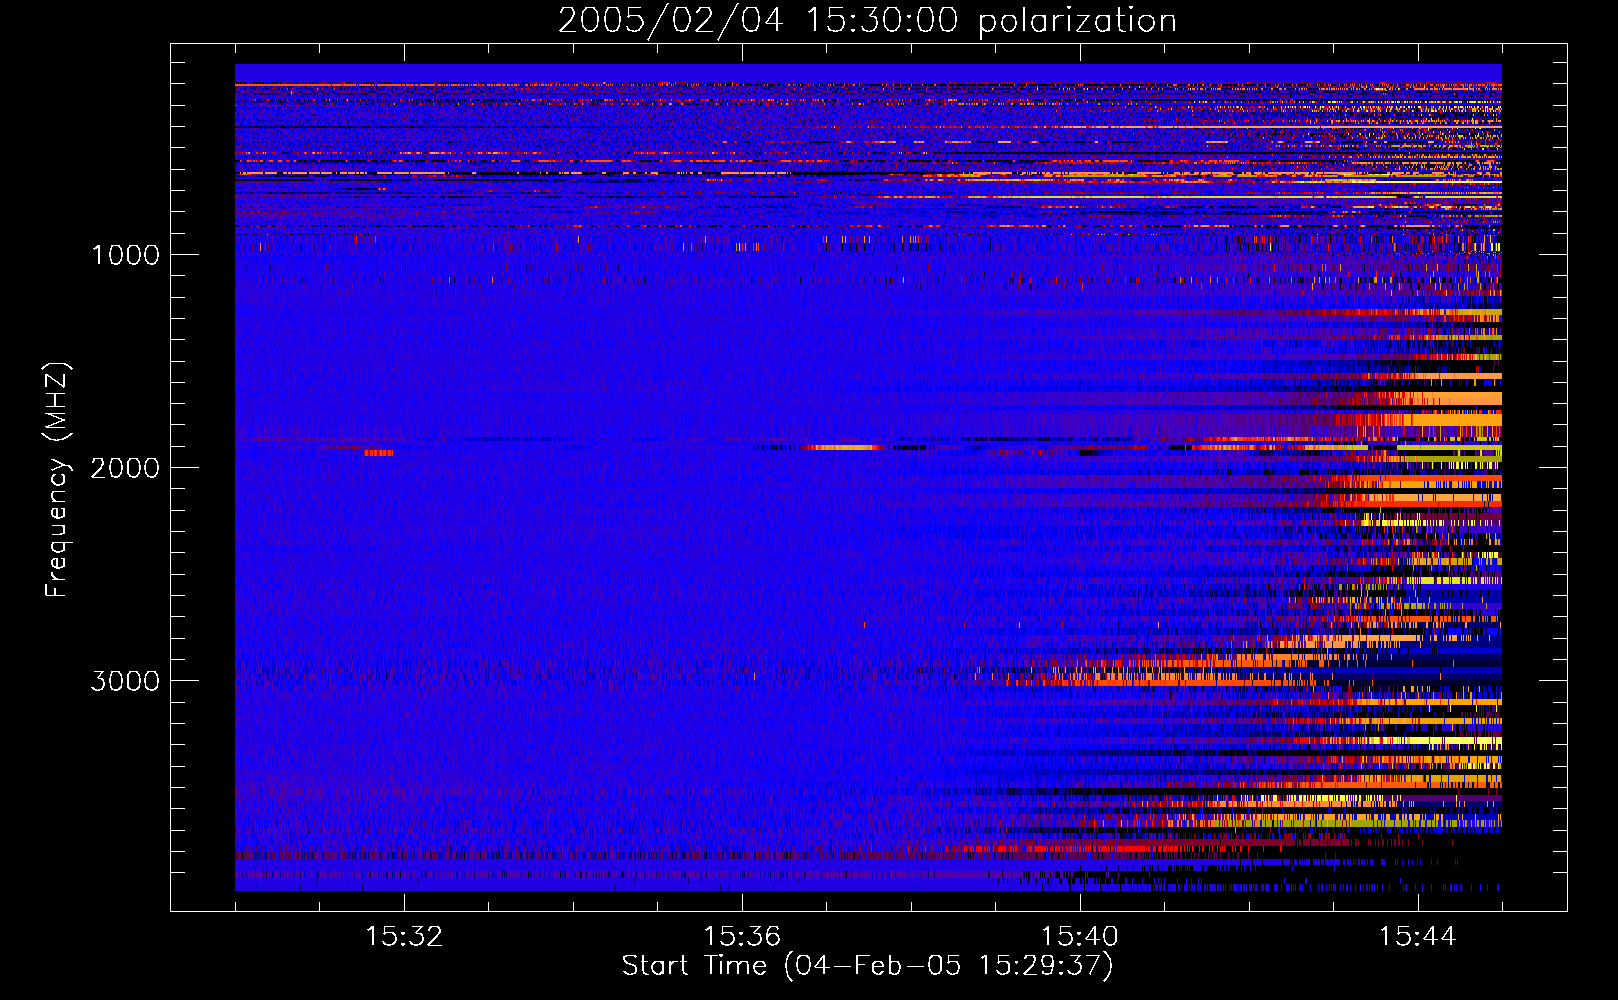This screenshot has width=1618, height=1000.
Task: Click the 15:32 time tick label
Action: pos(404,937)
